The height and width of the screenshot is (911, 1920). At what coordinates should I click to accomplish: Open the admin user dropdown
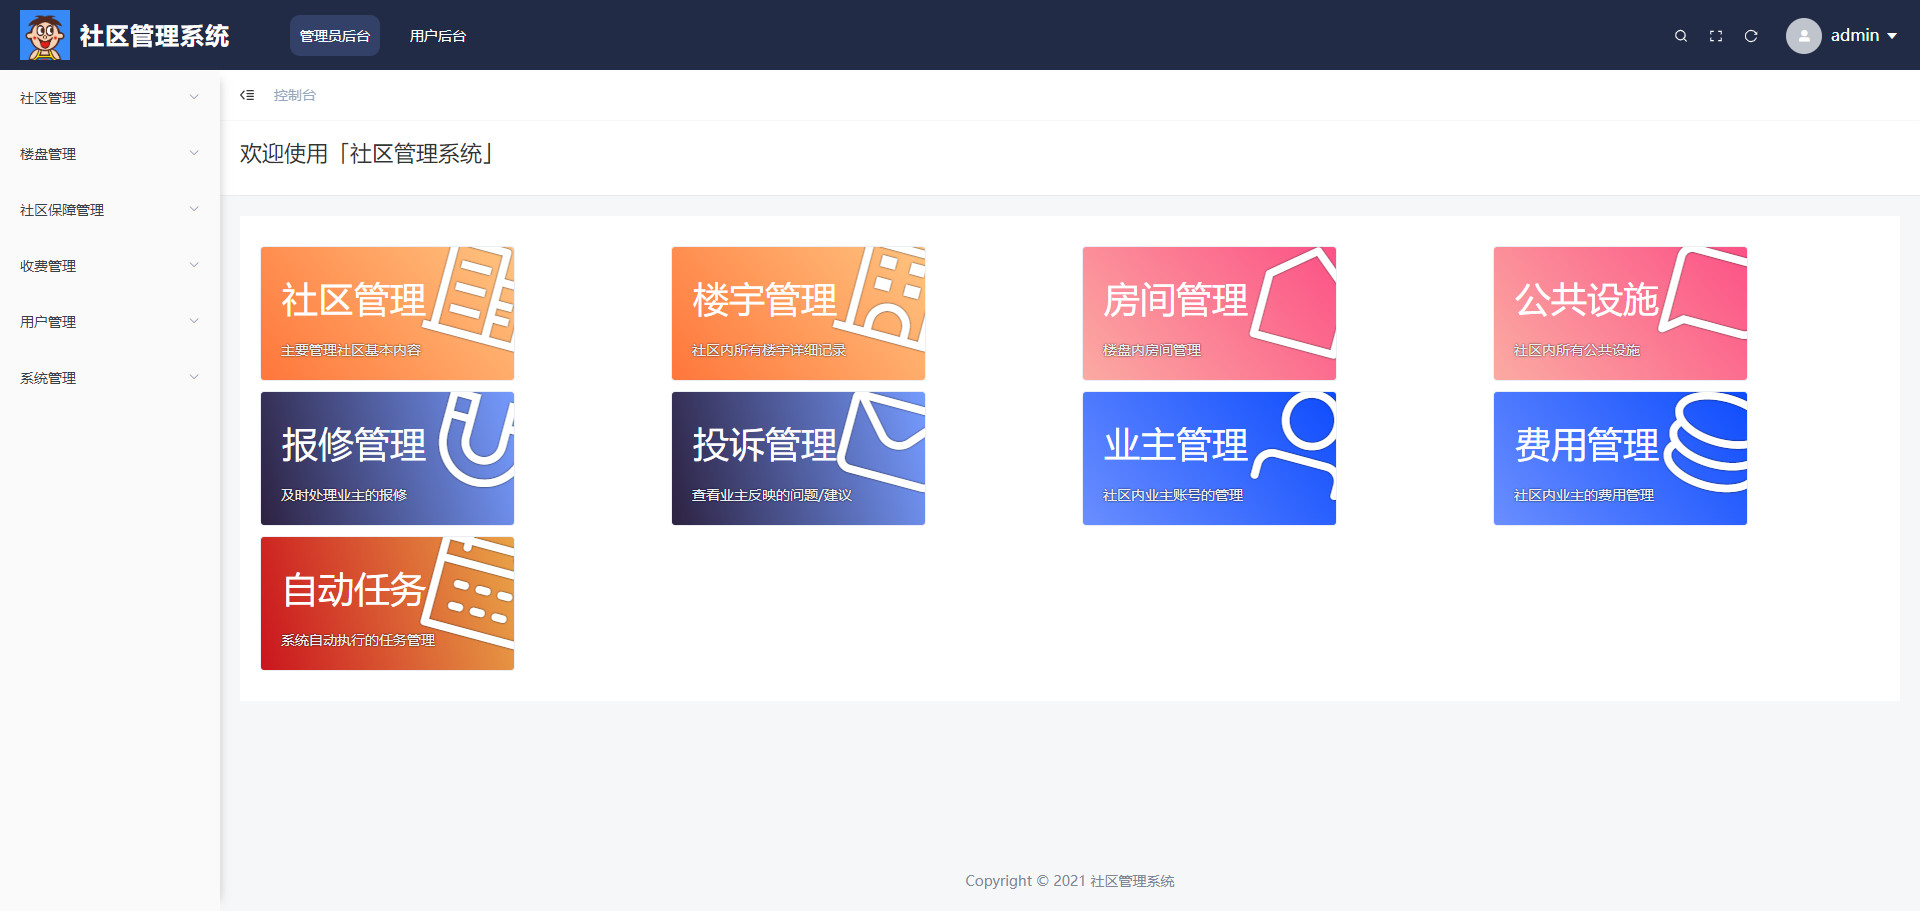pyautogui.click(x=1864, y=35)
